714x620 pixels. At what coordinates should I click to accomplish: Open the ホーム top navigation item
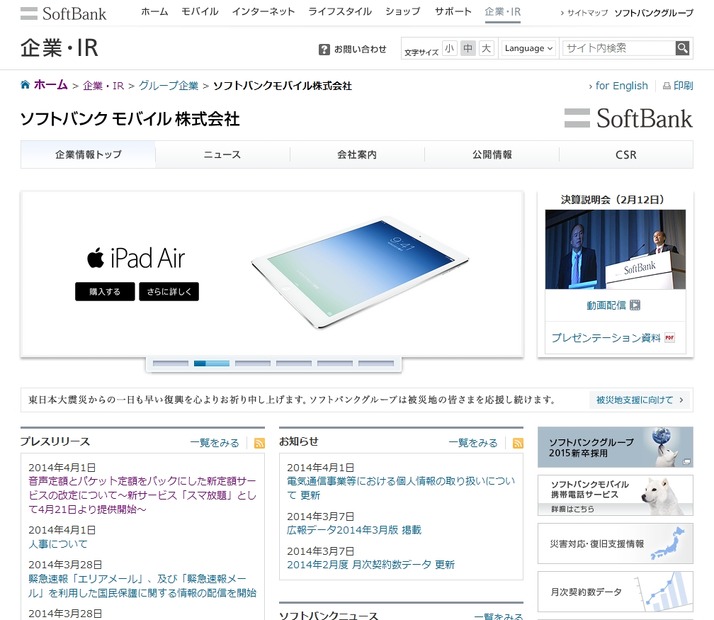point(154,12)
